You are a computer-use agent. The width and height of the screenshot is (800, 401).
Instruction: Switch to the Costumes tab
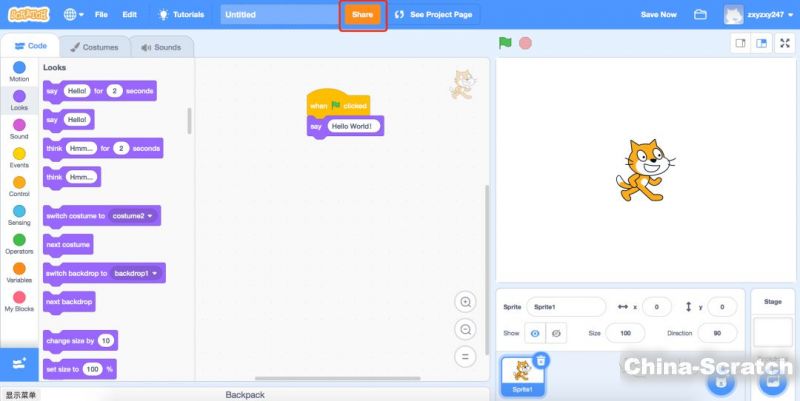coord(93,47)
